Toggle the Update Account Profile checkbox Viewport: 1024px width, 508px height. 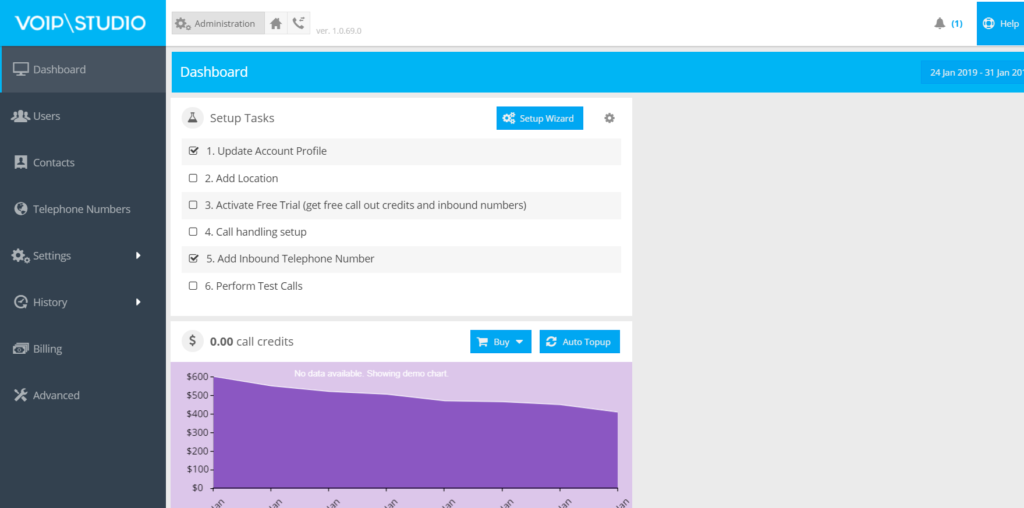193,151
